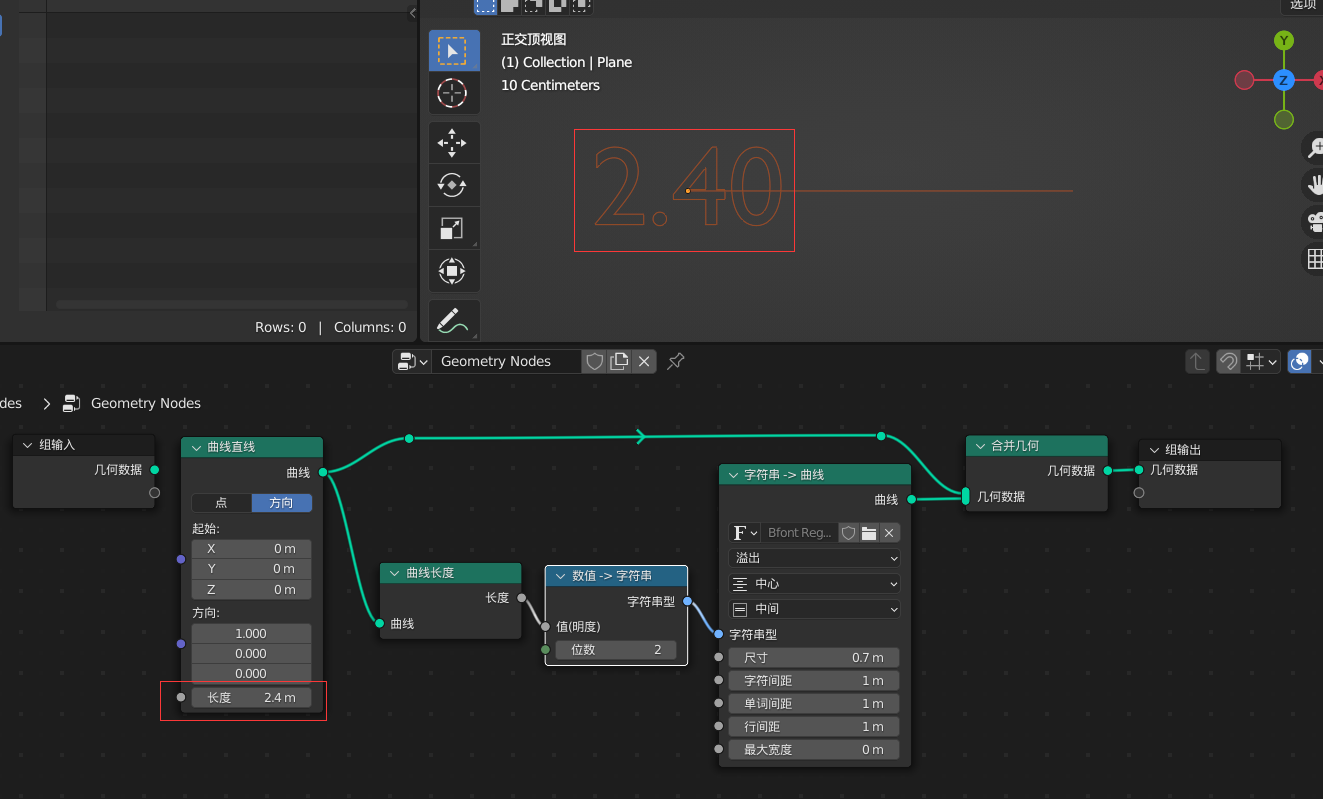This screenshot has height=799, width=1323.
Task: Unlink the Bfont Regular font
Action: [889, 532]
